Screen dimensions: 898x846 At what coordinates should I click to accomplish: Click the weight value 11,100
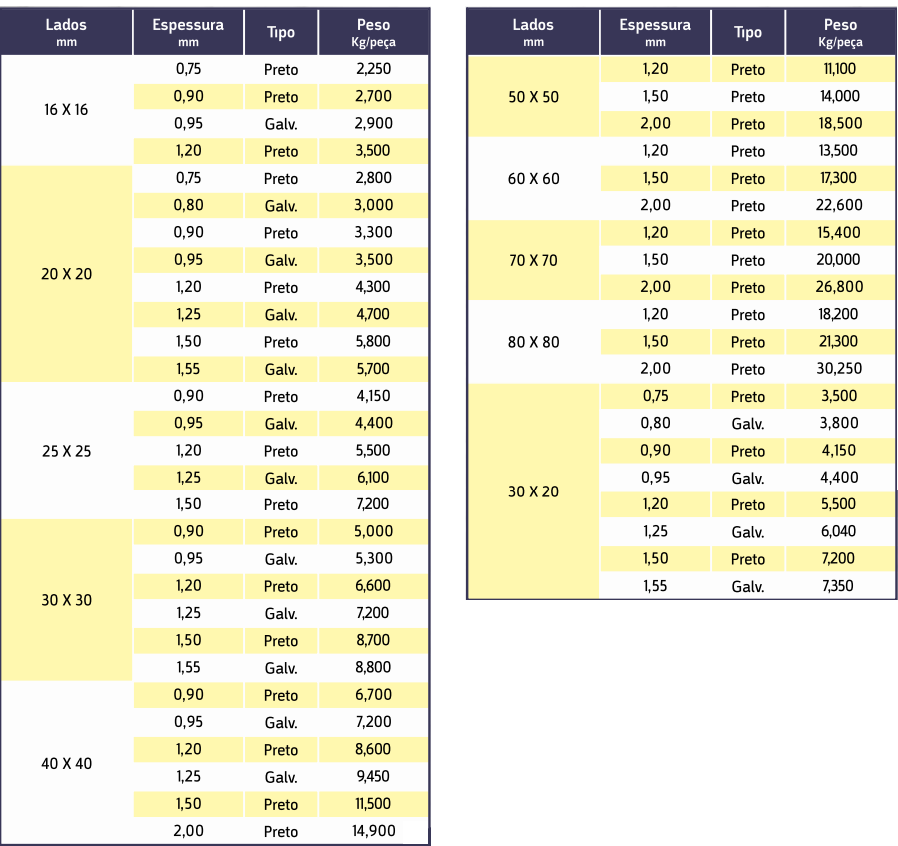840,70
